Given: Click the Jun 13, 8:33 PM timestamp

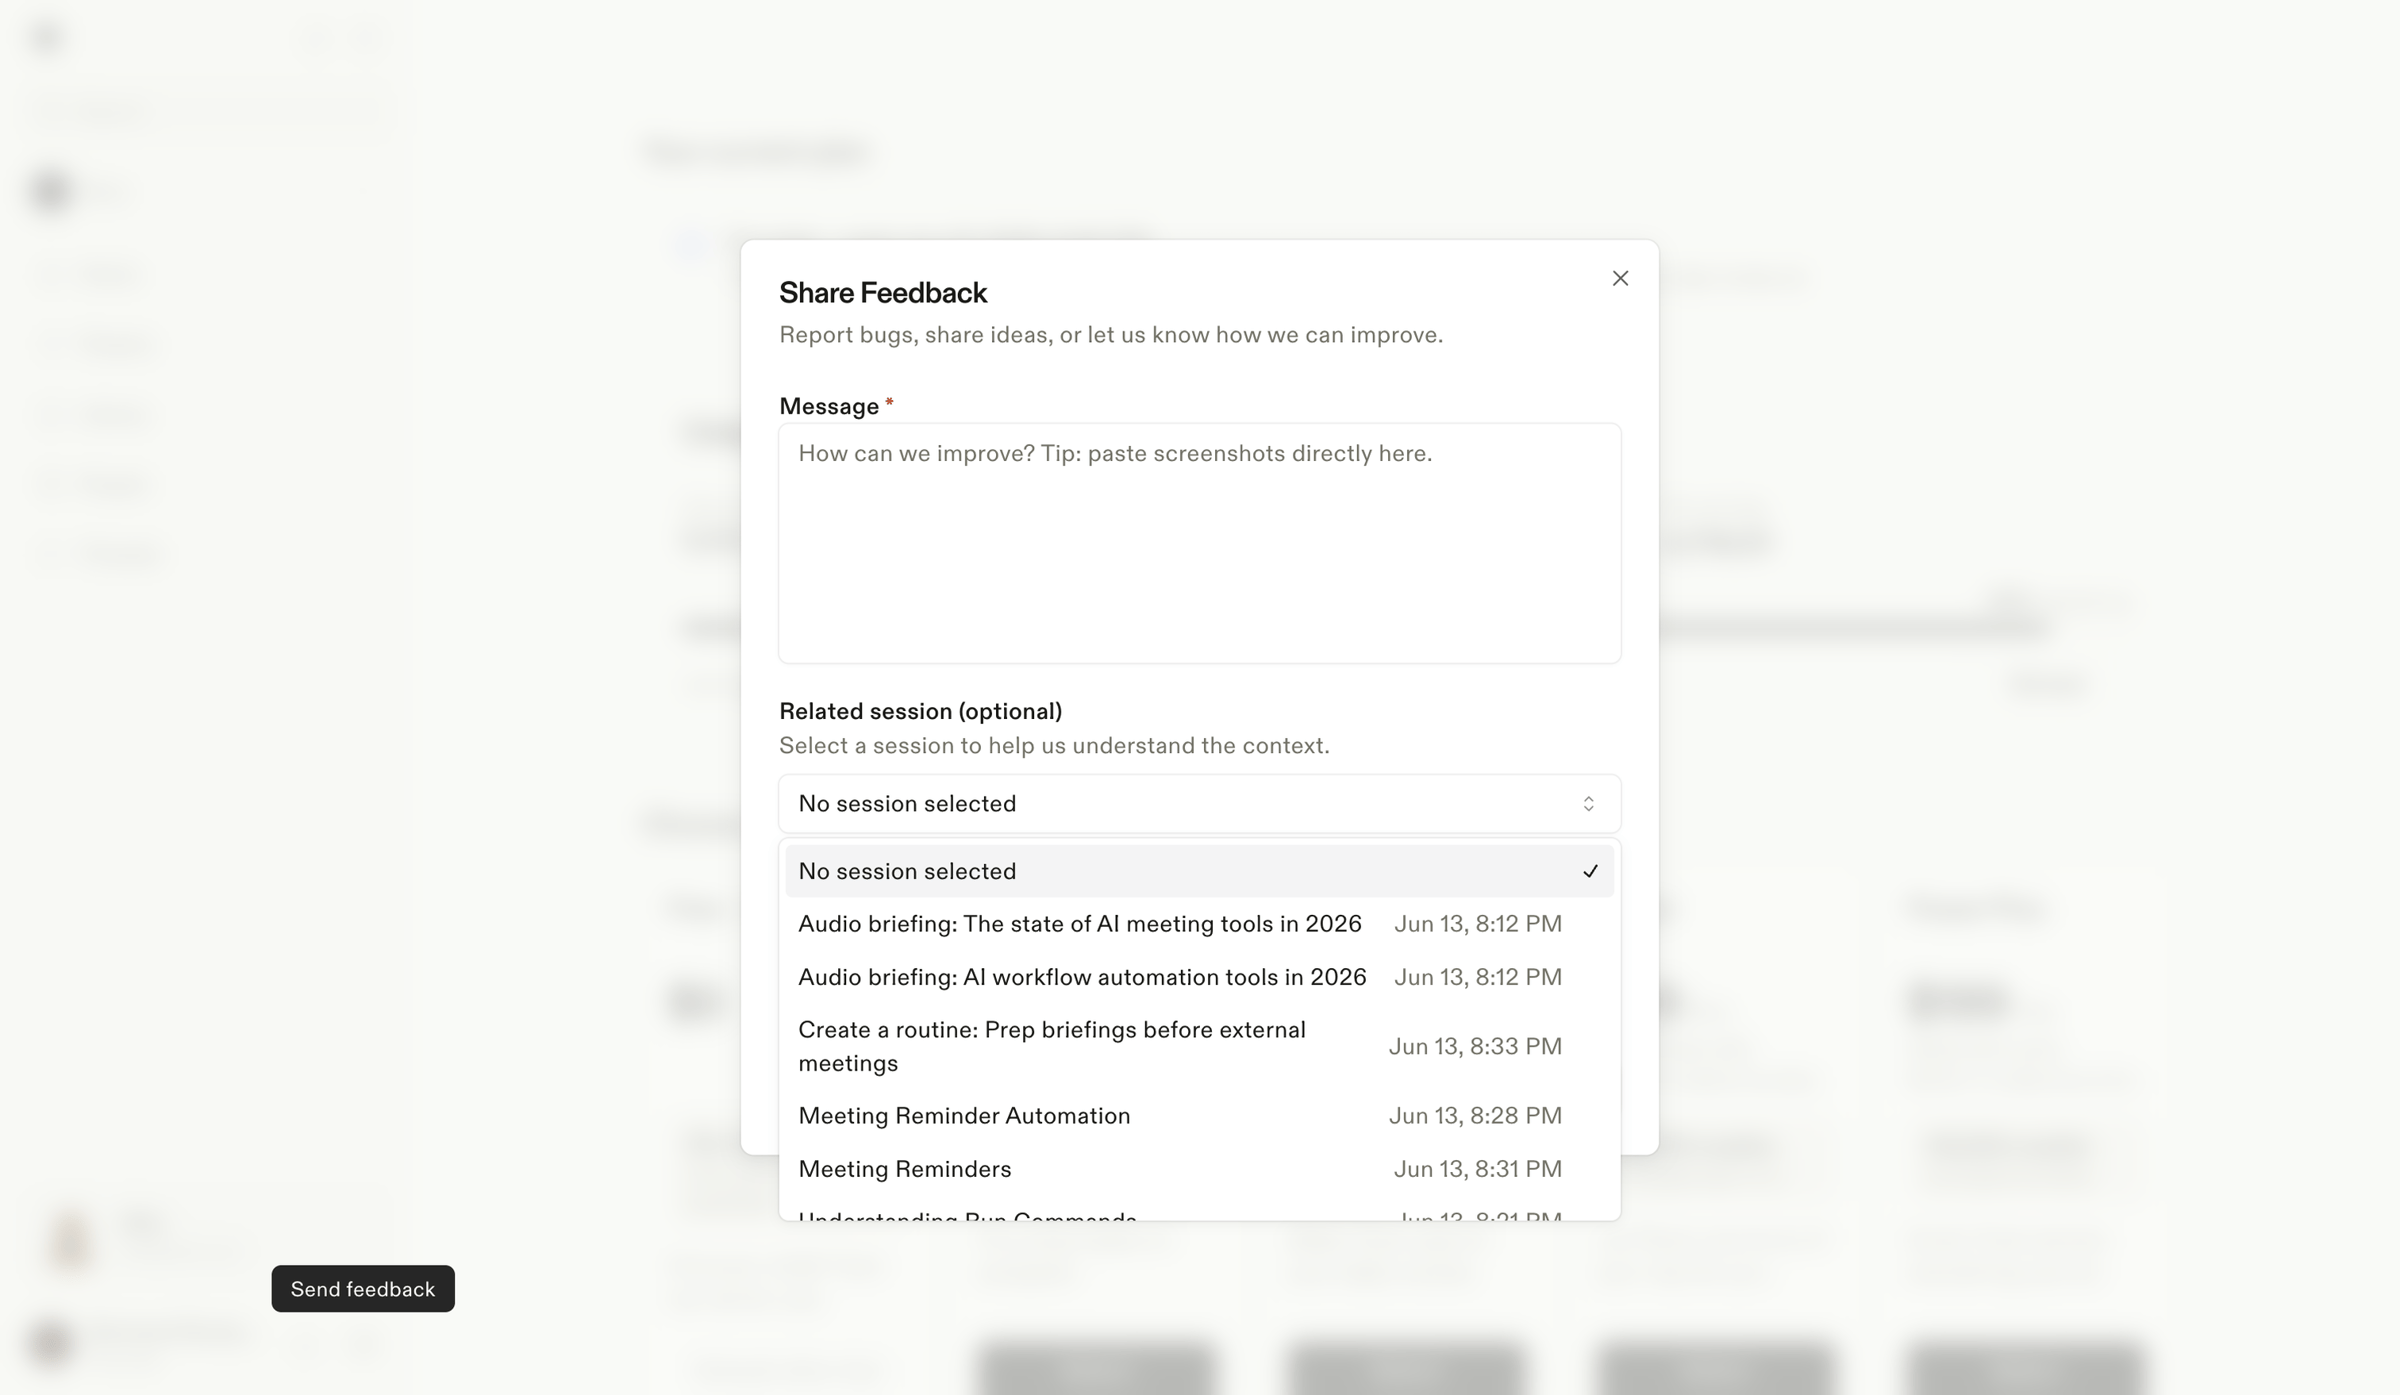Looking at the screenshot, I should click(x=1475, y=1046).
